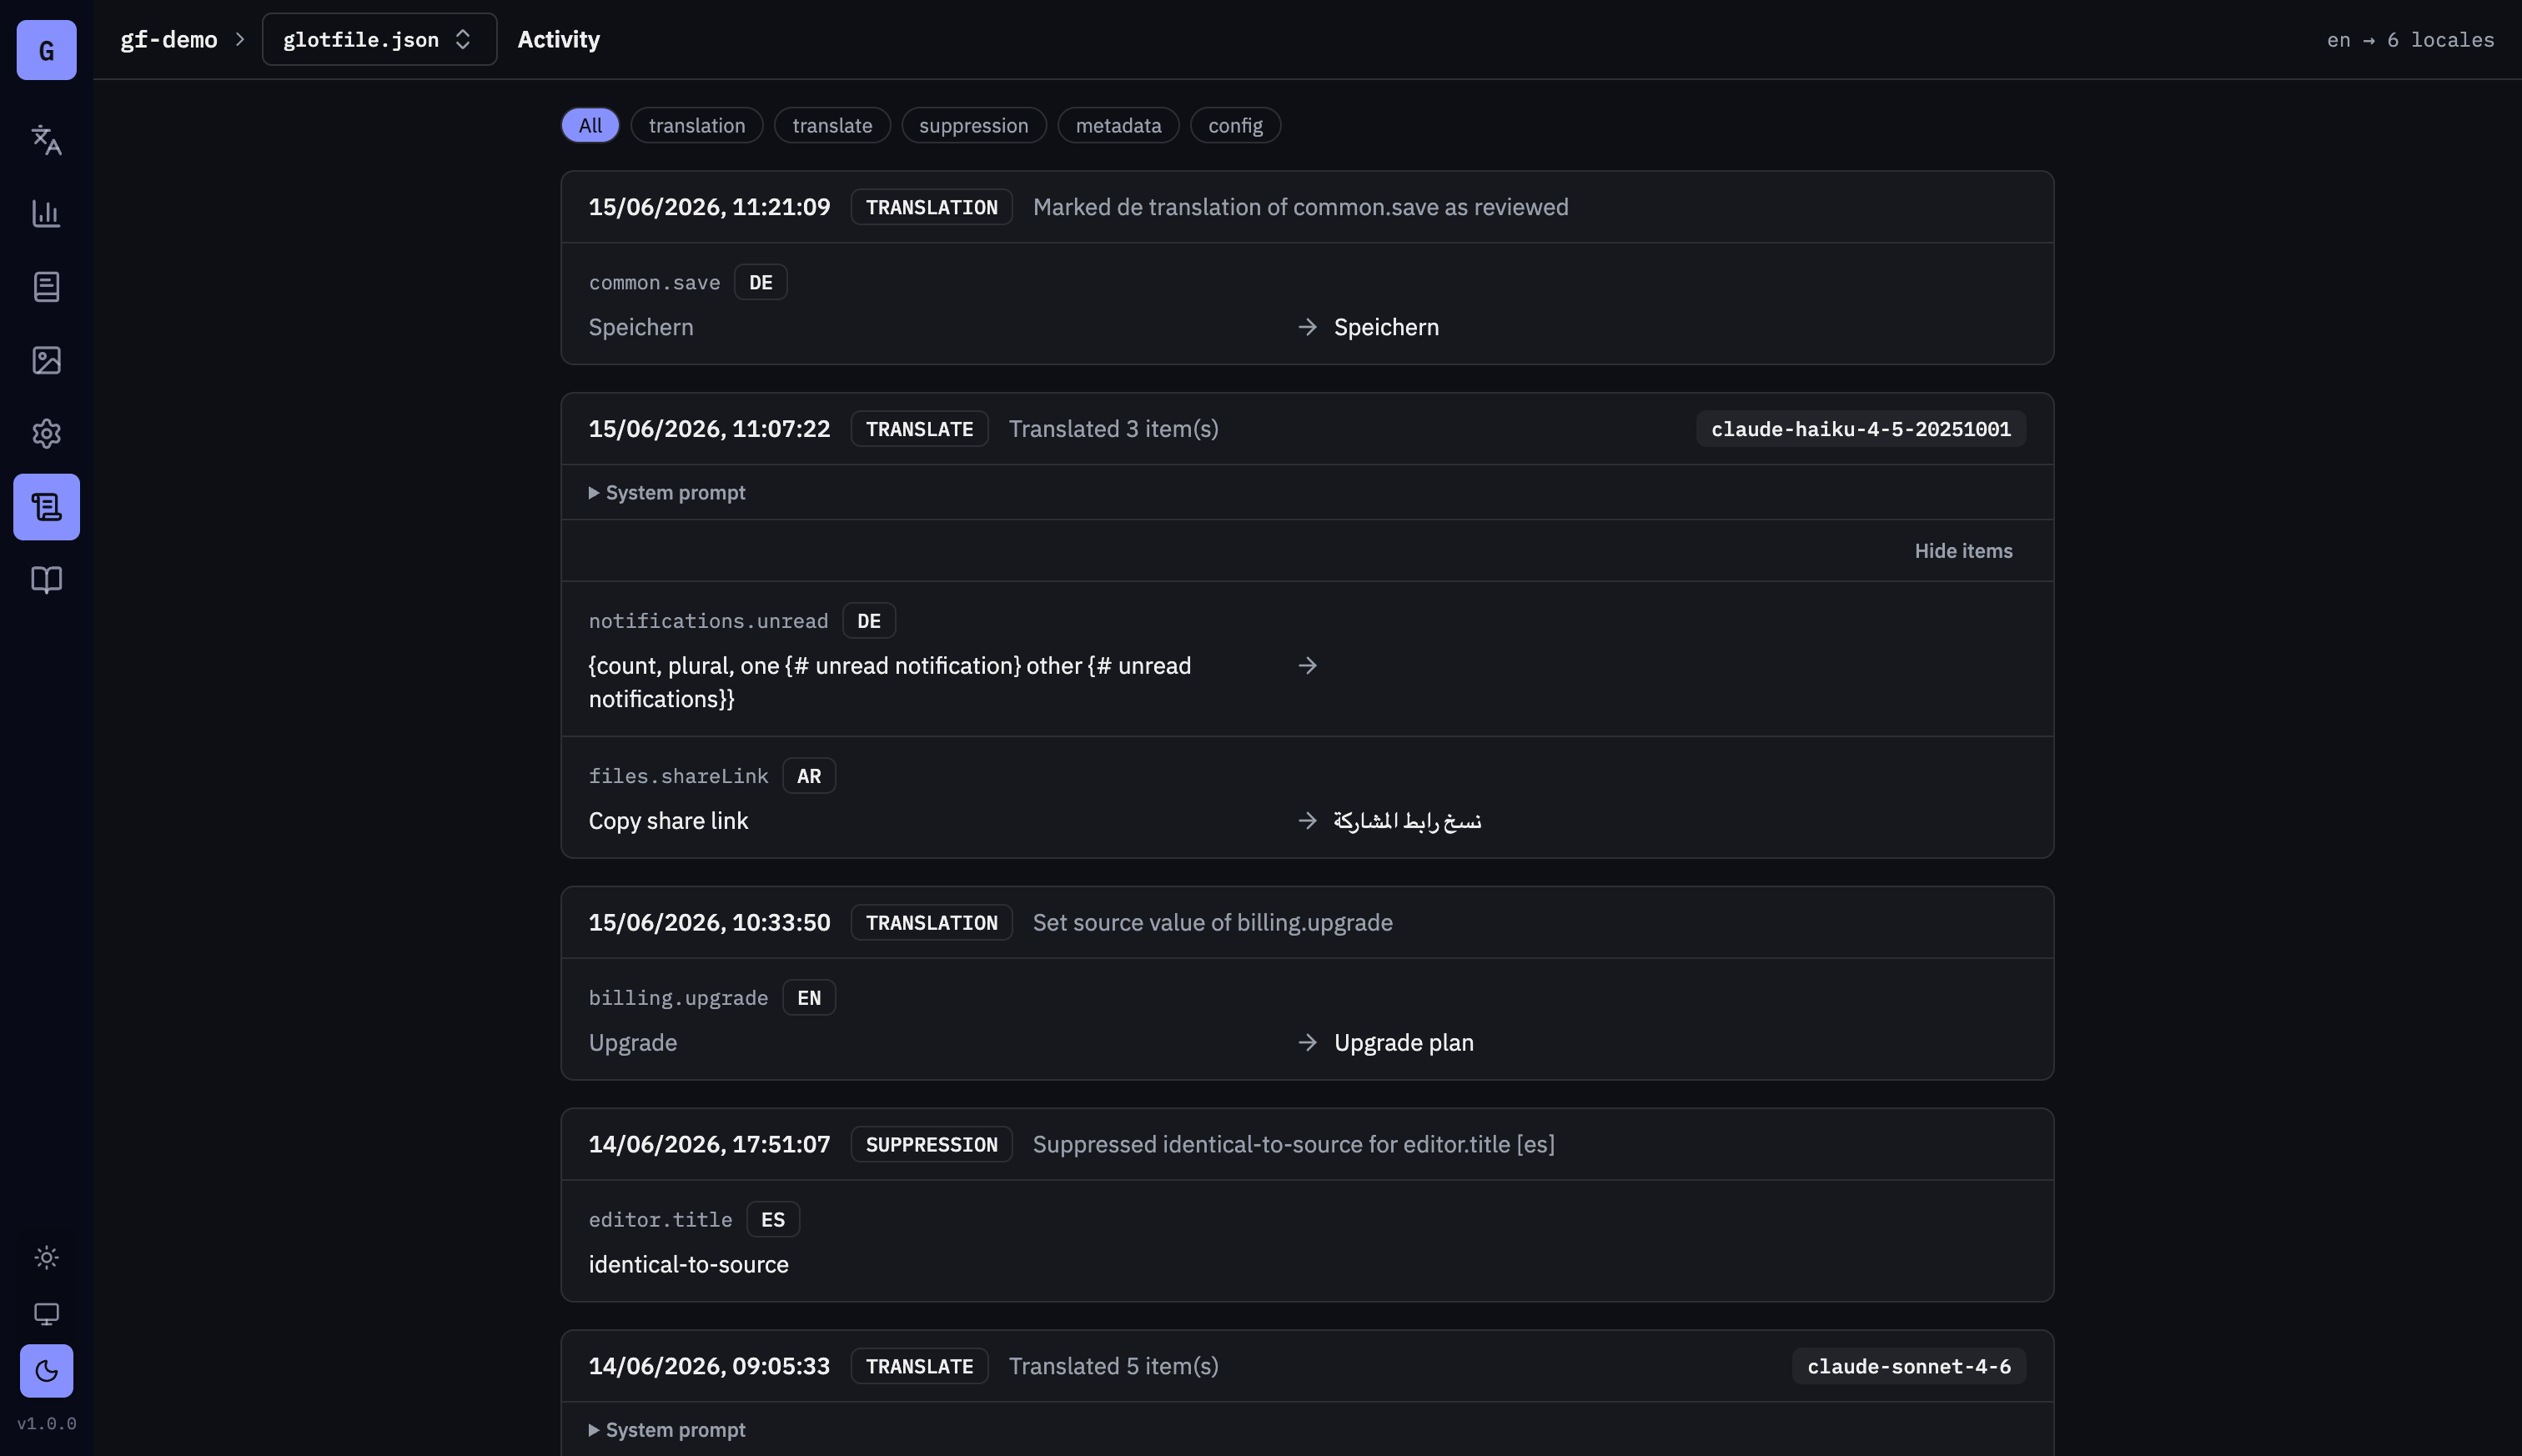Image resolution: width=2522 pixels, height=1456 pixels.
Task: Select the activity scroll log icon
Action: click(46, 507)
